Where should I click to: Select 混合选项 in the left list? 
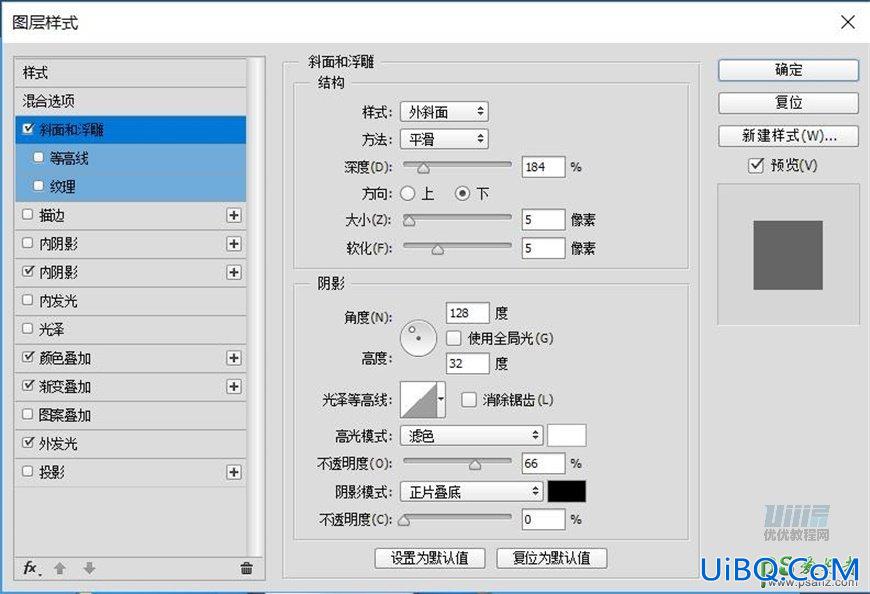click(x=130, y=101)
